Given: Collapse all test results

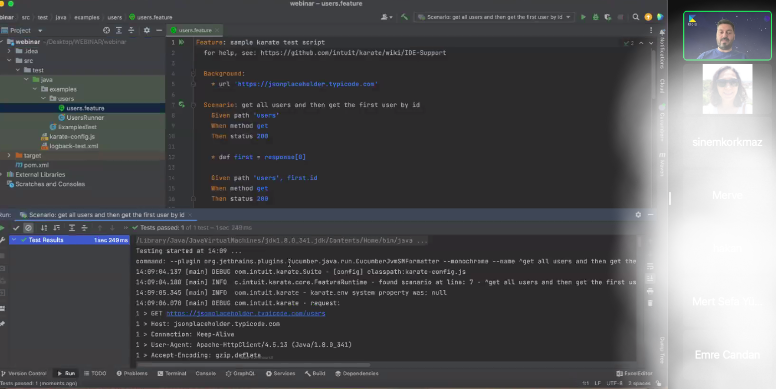Looking at the screenshot, I should click(x=84, y=228).
